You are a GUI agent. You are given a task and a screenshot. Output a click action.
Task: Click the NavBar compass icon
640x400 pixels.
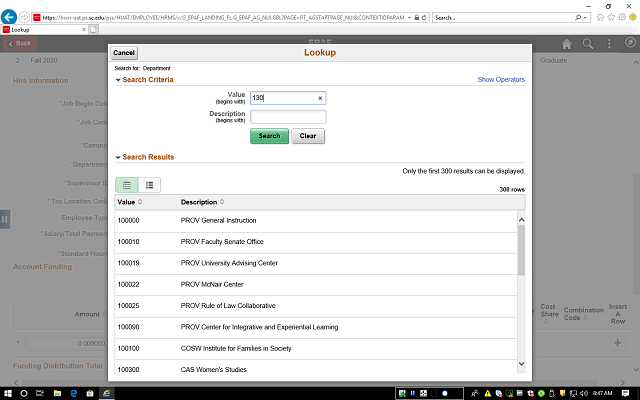(x=630, y=42)
